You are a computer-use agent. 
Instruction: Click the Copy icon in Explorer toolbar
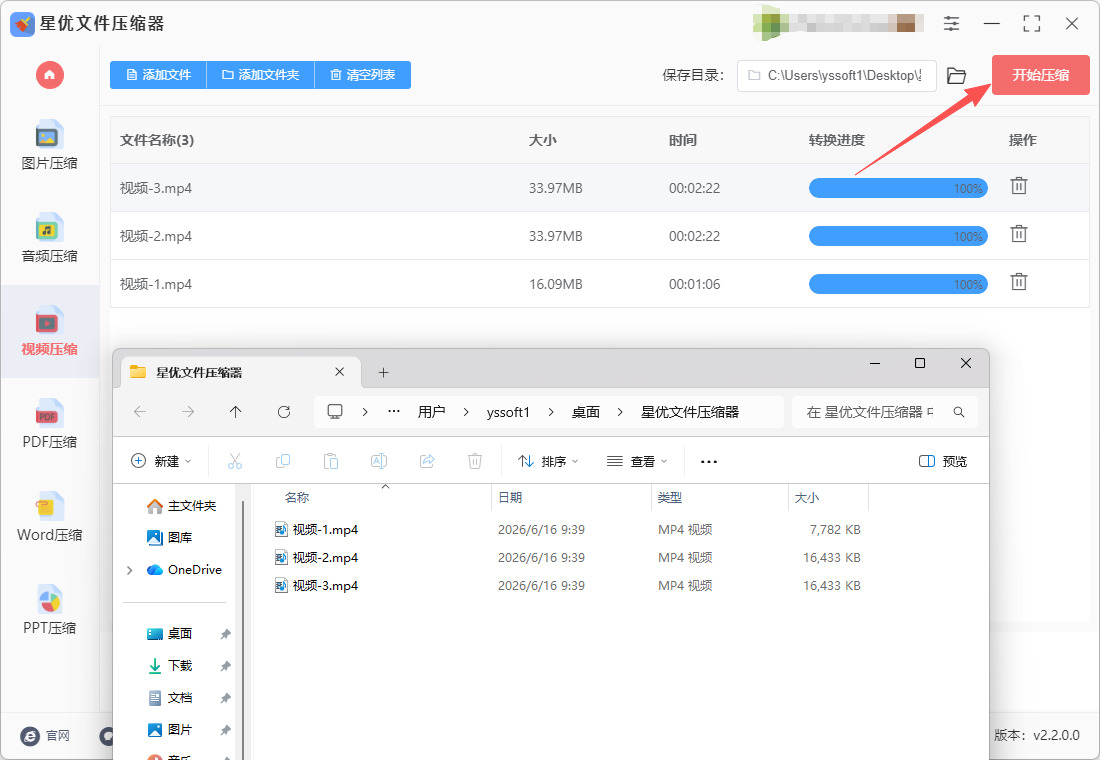(x=283, y=461)
